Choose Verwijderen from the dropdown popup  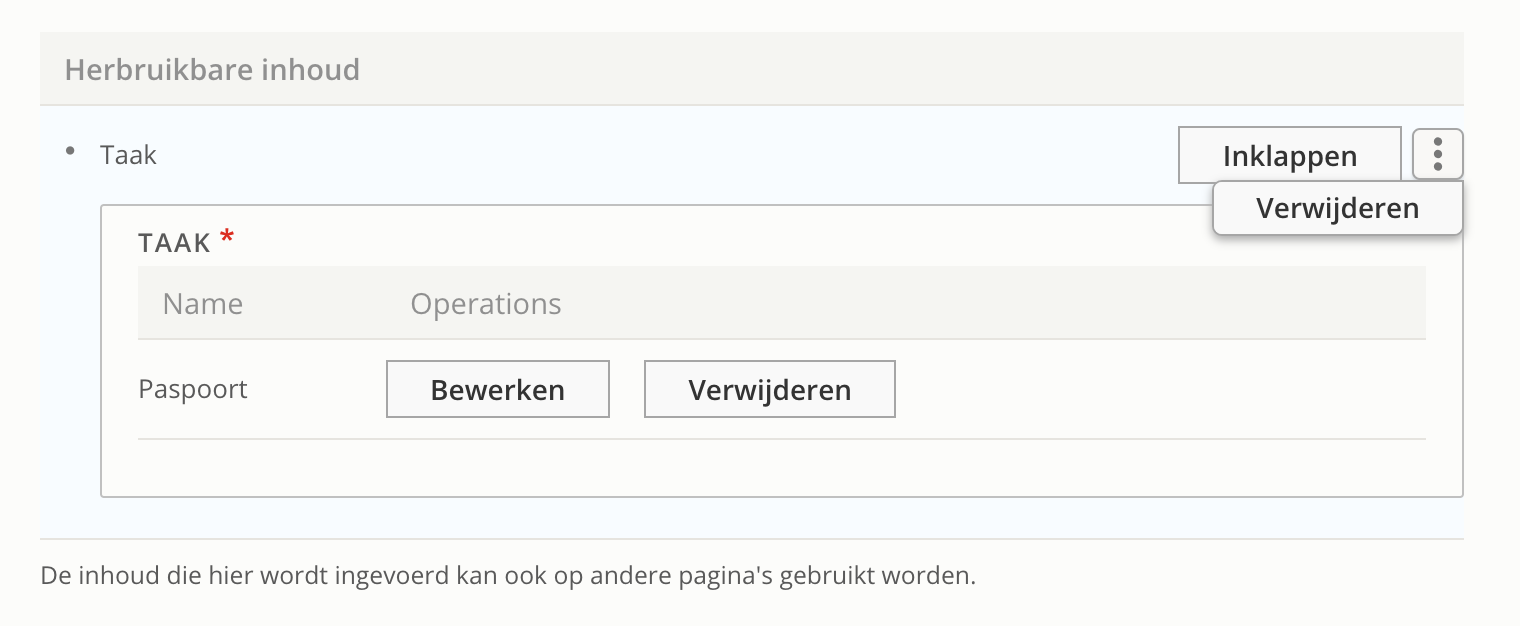pos(1337,208)
